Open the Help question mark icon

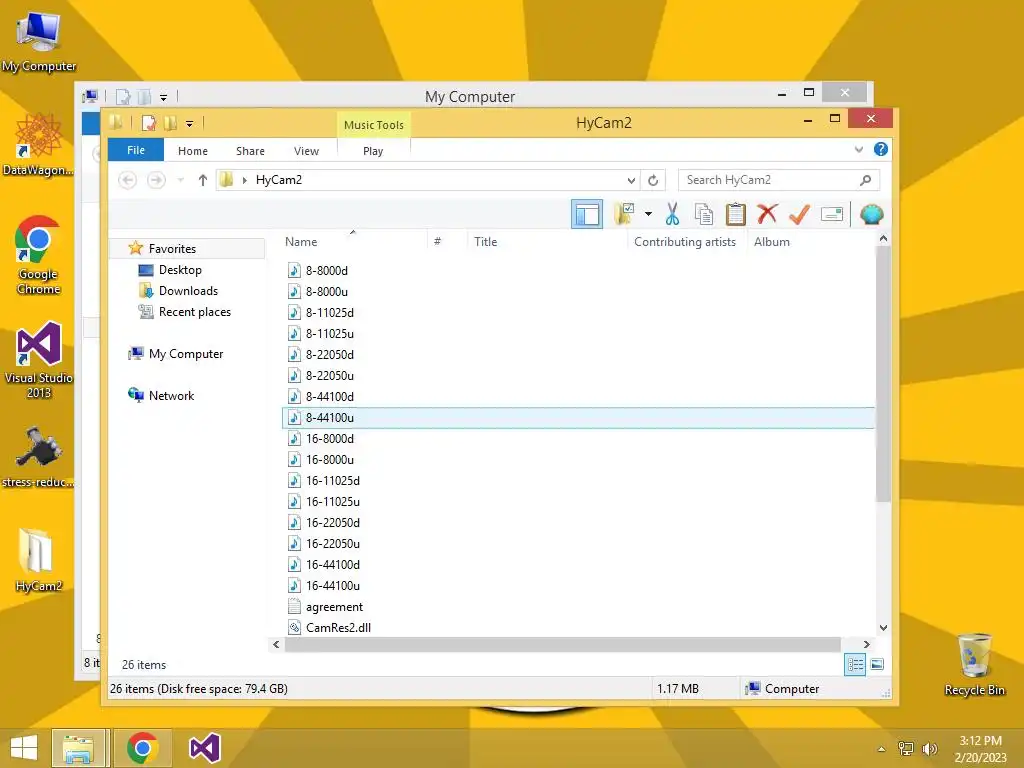(880, 150)
